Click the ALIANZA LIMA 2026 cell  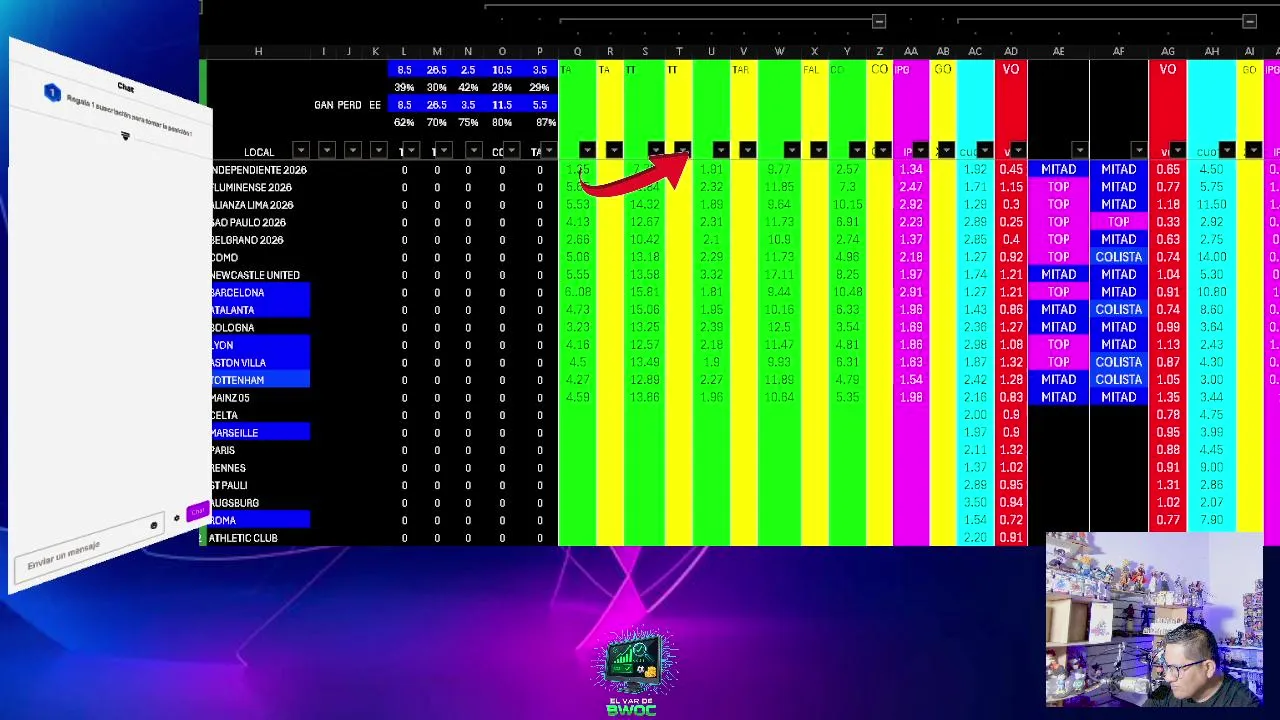click(259, 205)
